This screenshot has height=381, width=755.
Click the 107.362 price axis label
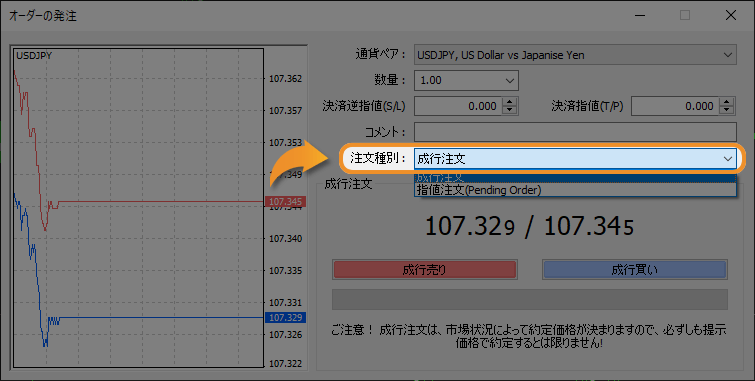click(x=285, y=79)
